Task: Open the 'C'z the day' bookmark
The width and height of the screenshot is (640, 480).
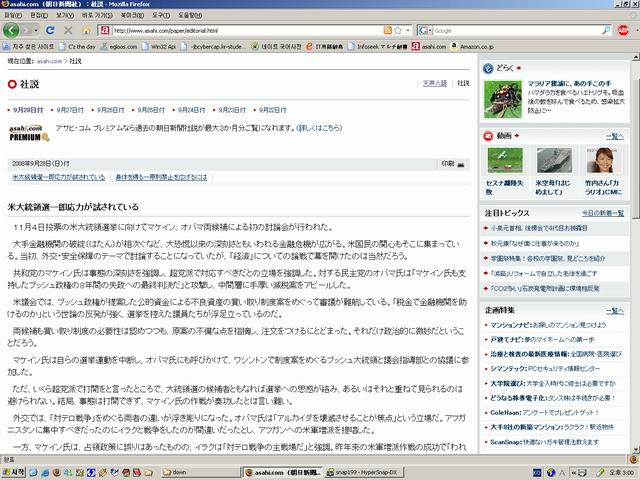Action: click(x=77, y=47)
